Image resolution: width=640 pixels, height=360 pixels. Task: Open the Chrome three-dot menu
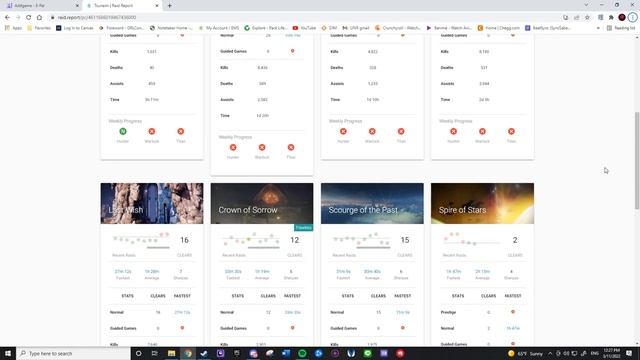click(632, 18)
